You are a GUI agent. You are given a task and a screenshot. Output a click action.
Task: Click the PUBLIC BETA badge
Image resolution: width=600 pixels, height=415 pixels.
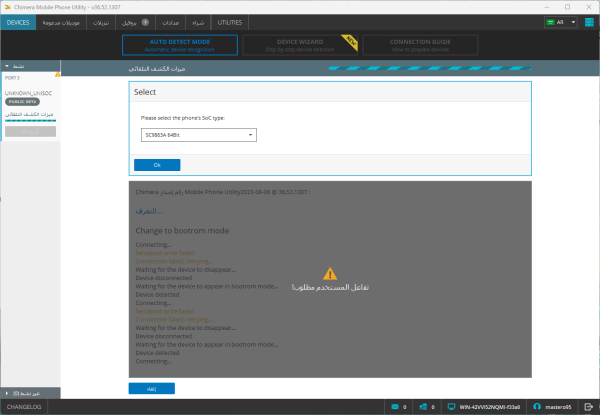(x=22, y=101)
